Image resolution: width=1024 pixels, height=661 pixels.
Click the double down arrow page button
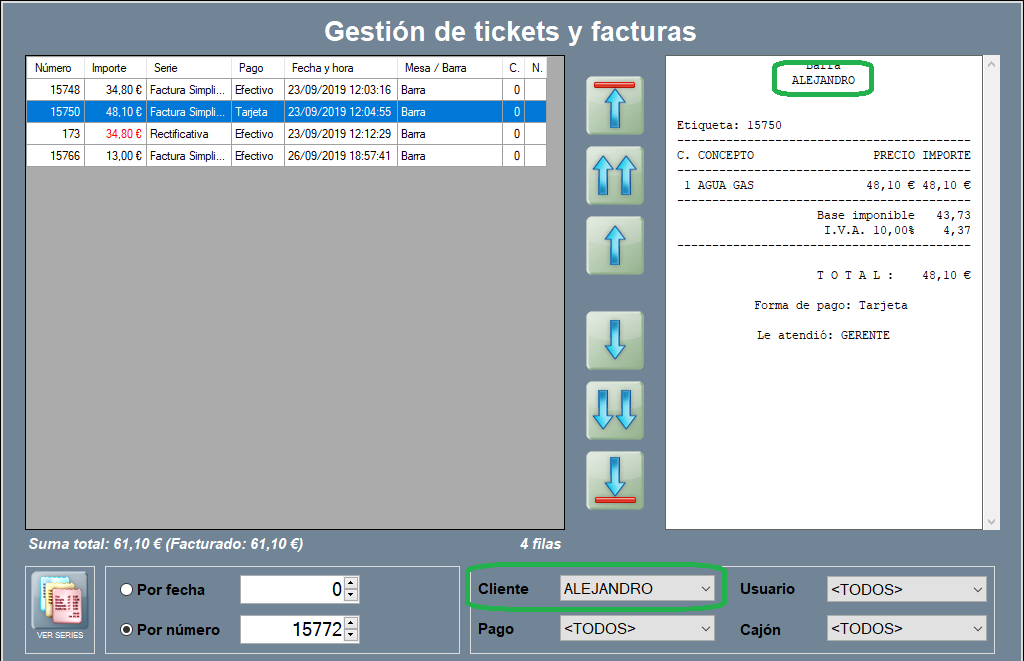(614, 410)
